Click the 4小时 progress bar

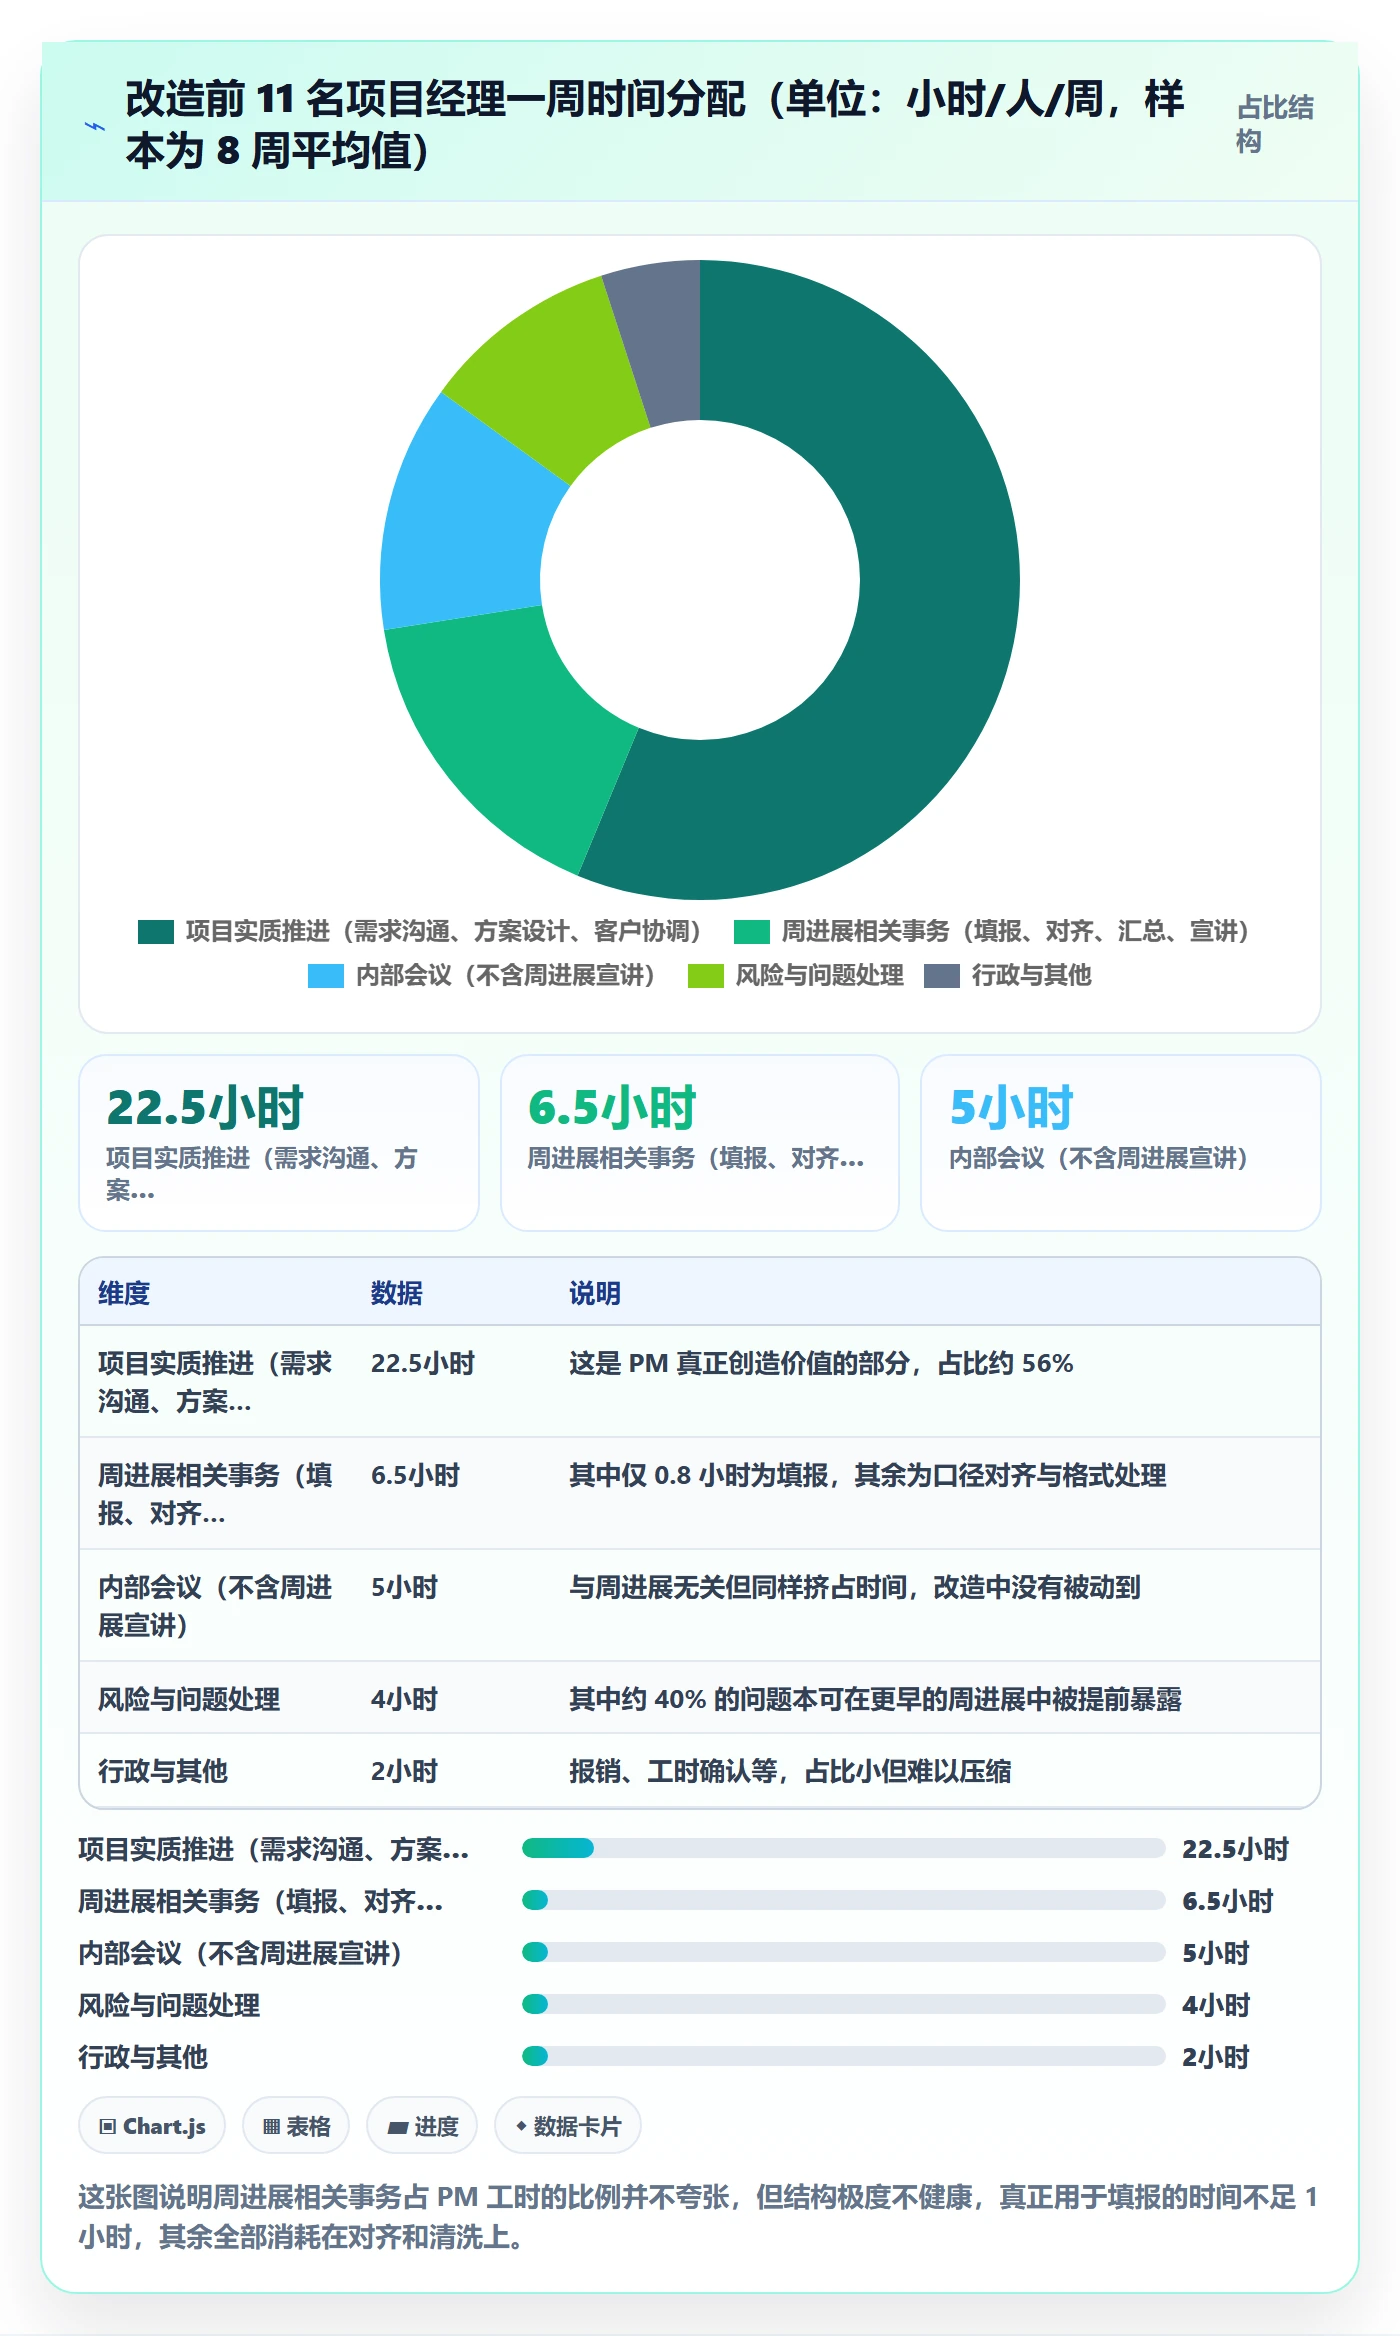click(x=843, y=2004)
